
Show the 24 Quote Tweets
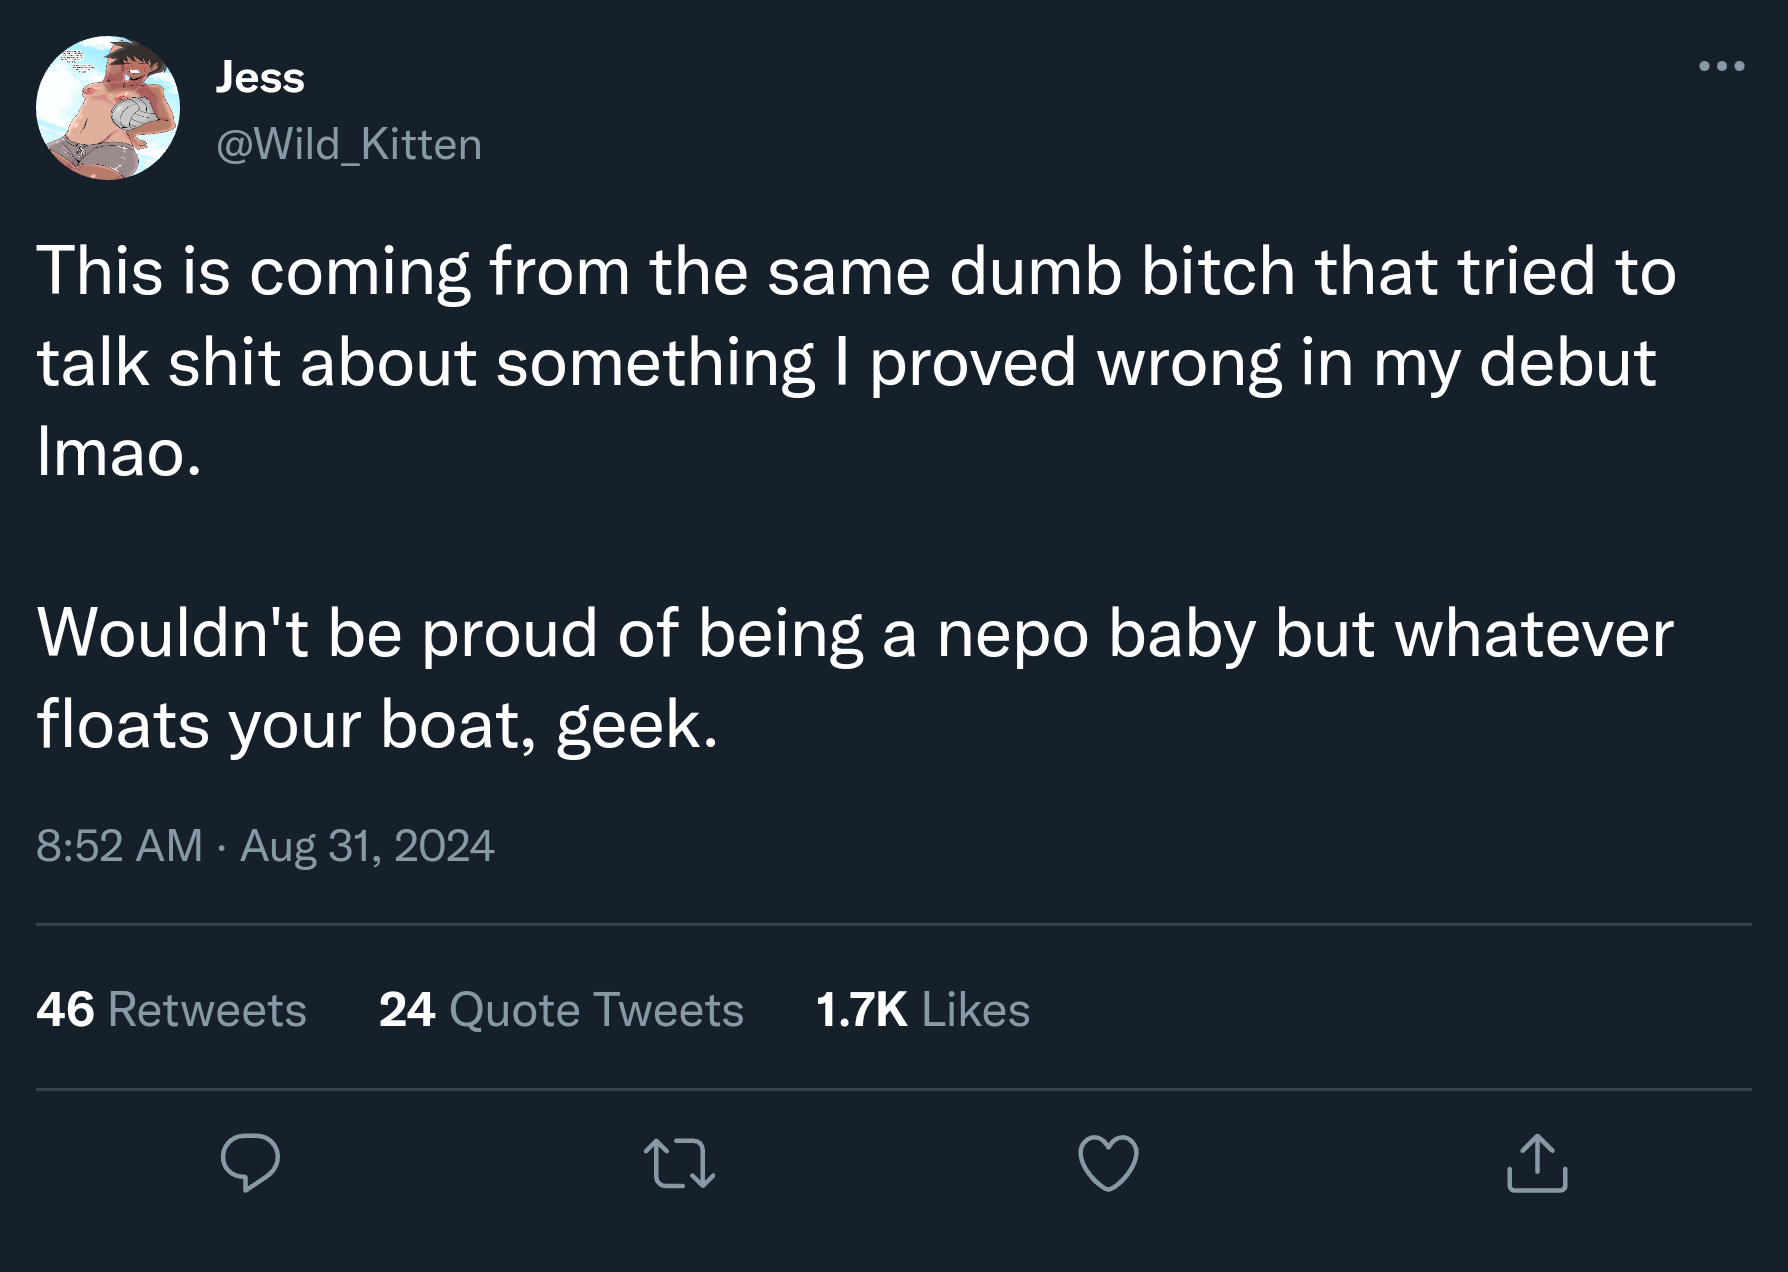click(561, 1010)
